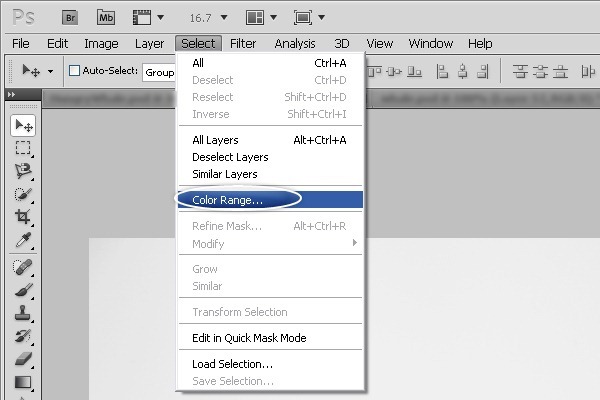Select the Rectangular Marquee tool
Image resolution: width=600 pixels, height=400 pixels.
point(23,148)
